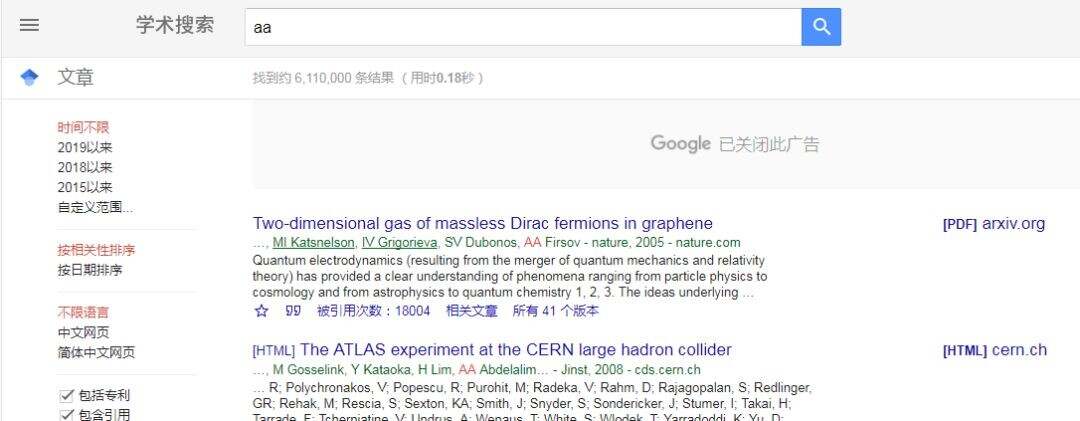Click into the search box containing aa

[523, 27]
